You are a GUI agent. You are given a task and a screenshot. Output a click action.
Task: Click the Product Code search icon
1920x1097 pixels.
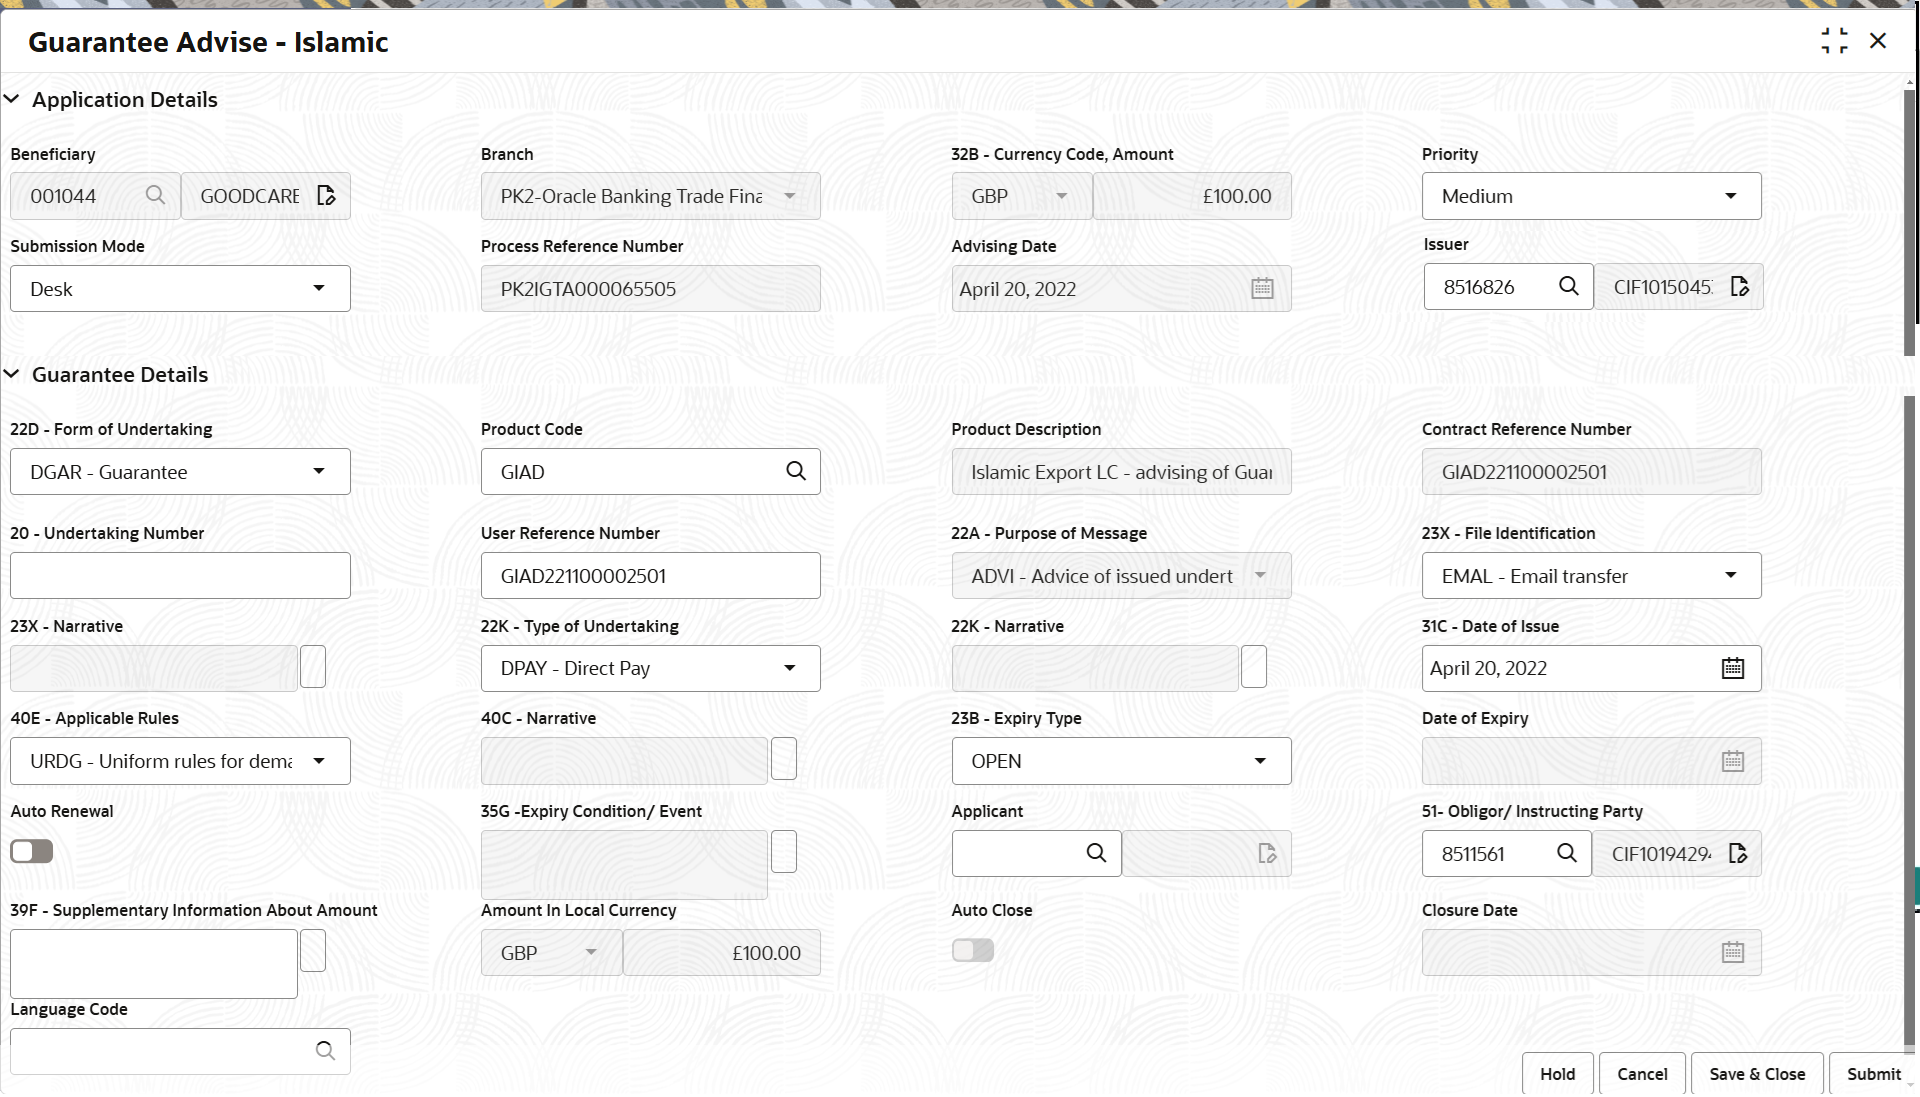[x=795, y=471]
